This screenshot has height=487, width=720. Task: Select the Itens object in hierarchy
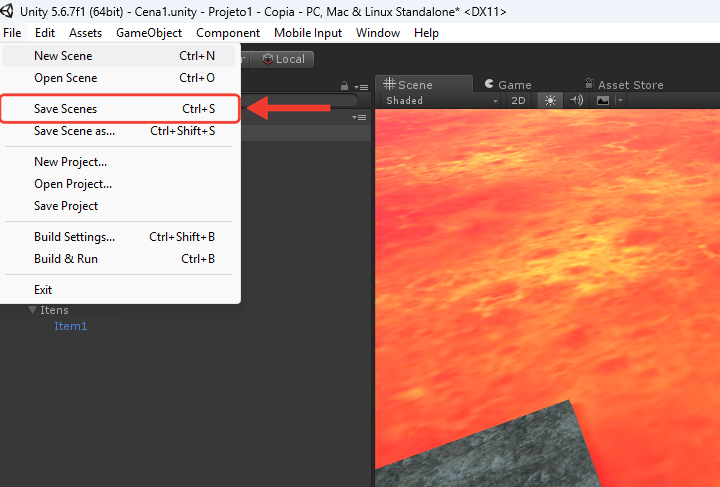pos(54,310)
